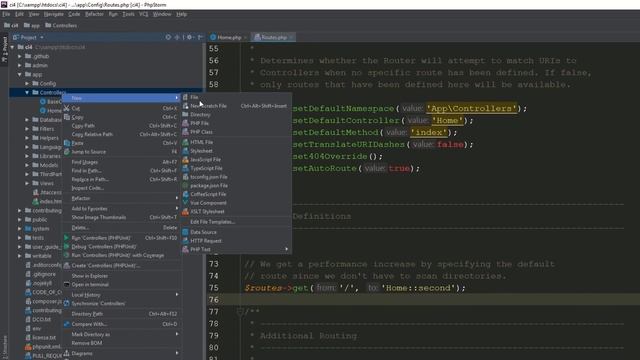Expand the PHP Test submenu arrow
640x360 pixels.
coord(287,249)
